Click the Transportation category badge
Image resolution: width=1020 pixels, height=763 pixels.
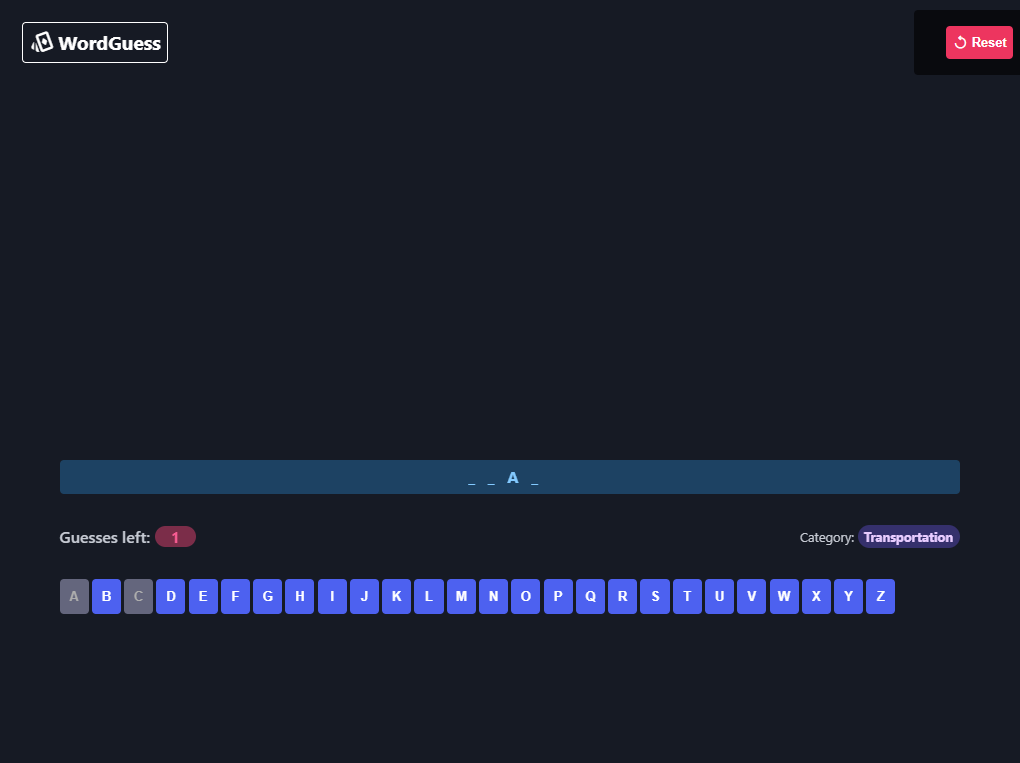tap(908, 536)
